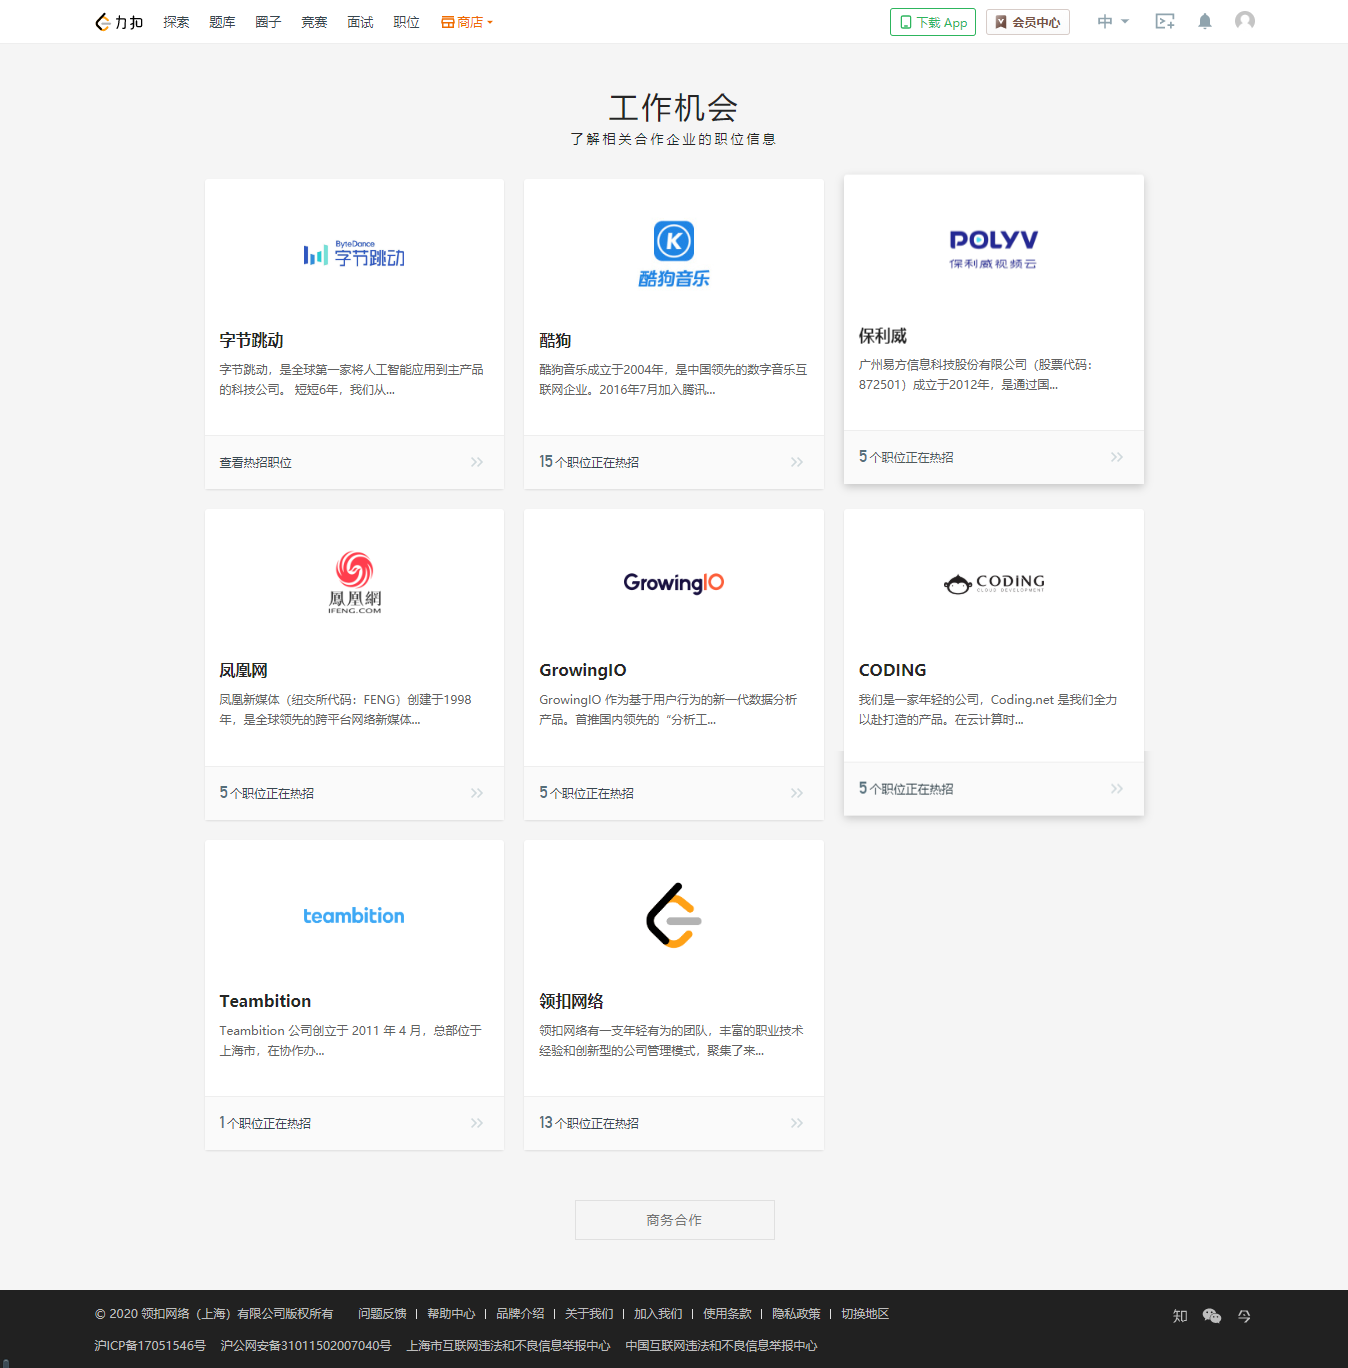Click 5个职位正在热招 for CODING

[906, 789]
